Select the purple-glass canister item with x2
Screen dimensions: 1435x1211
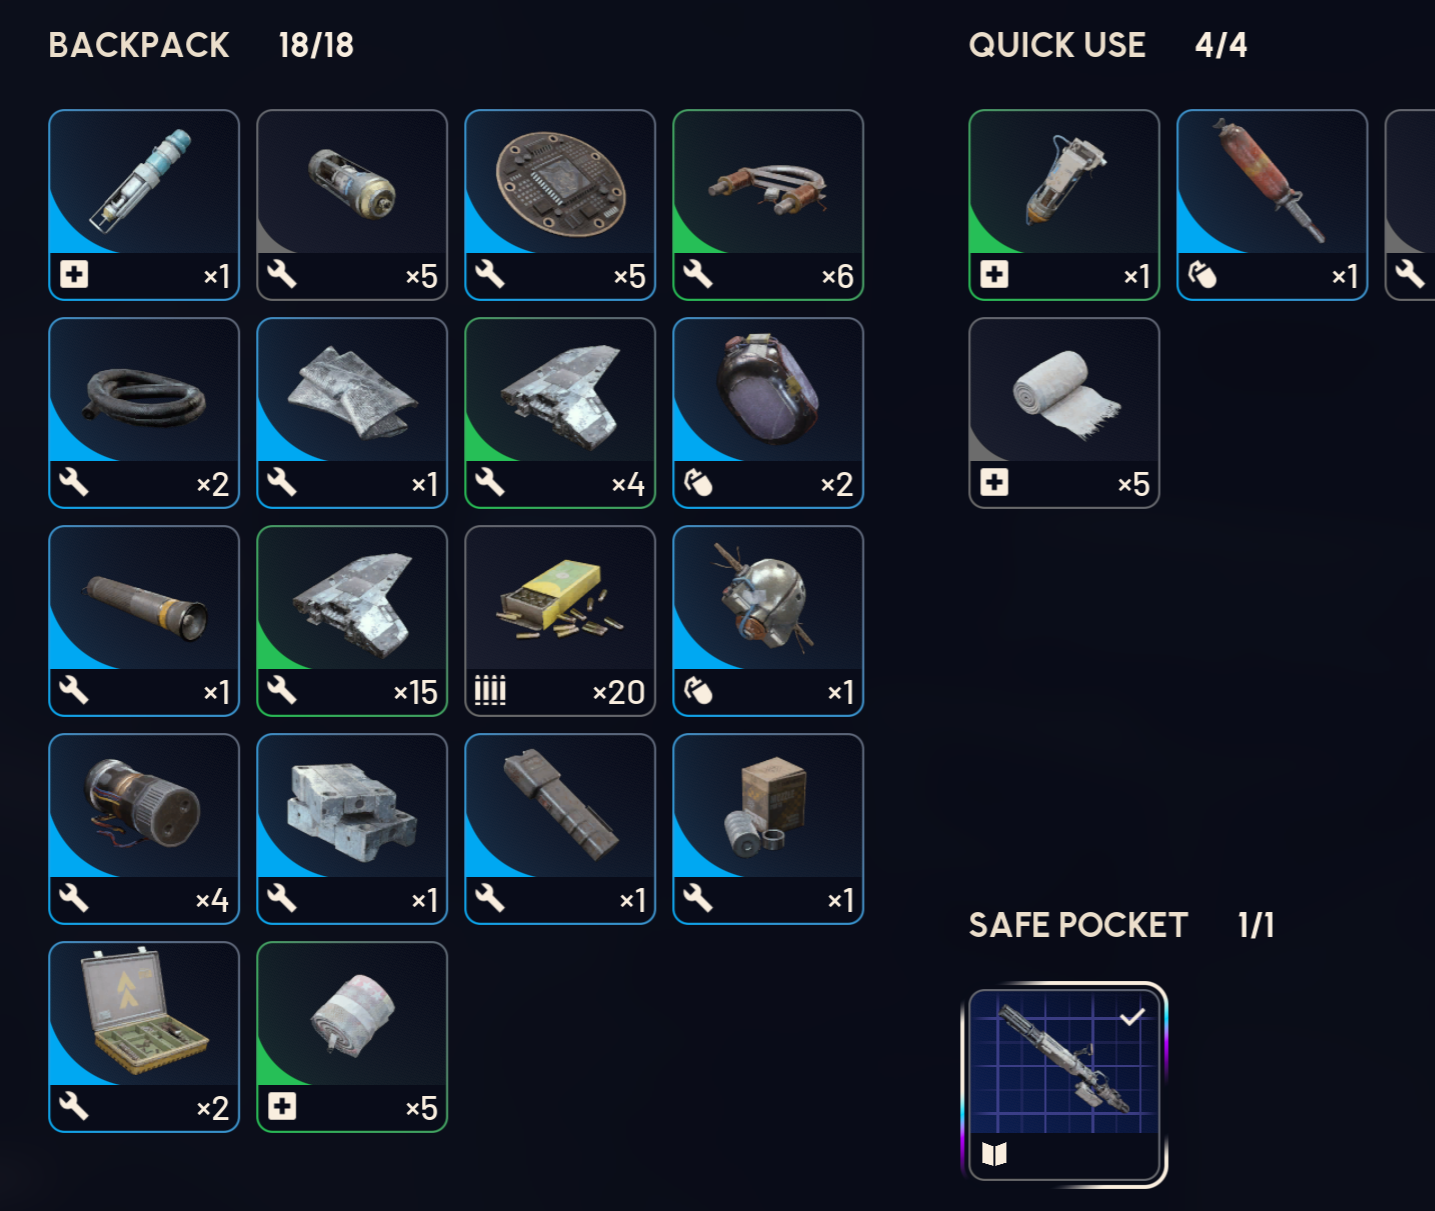(768, 413)
